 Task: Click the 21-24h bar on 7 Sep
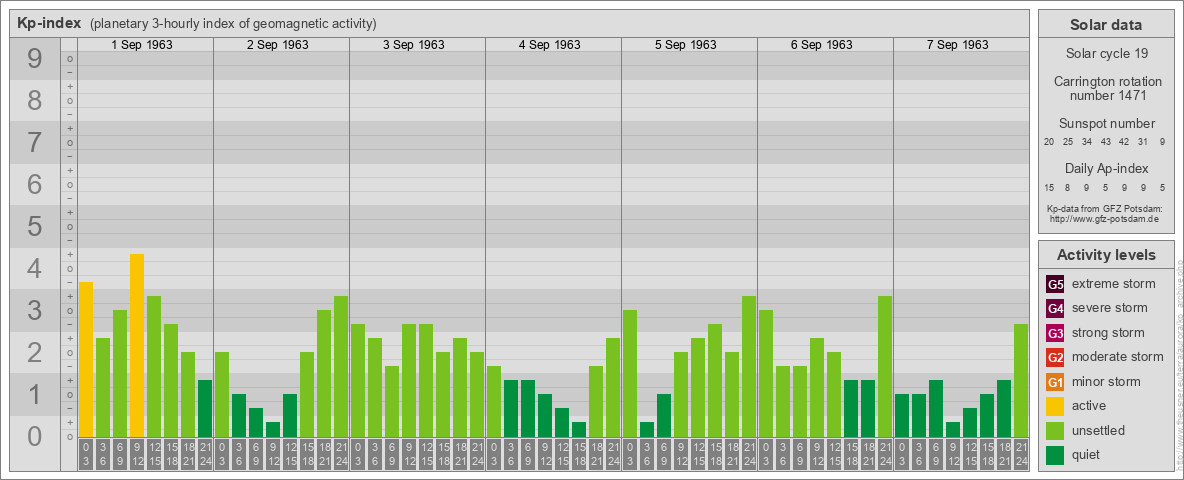click(1020, 380)
